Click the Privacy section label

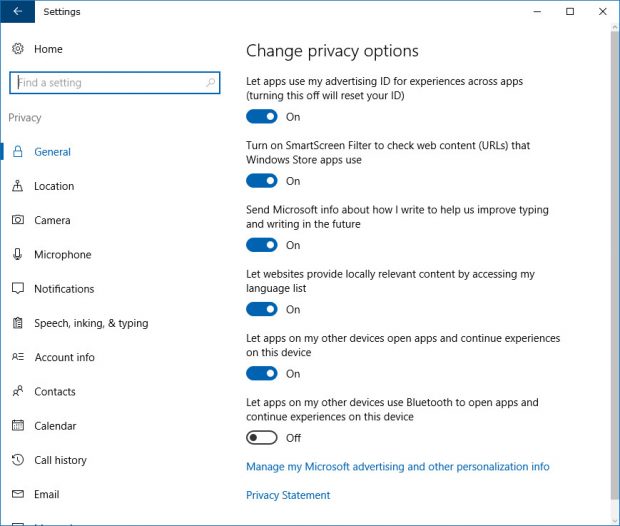(25, 118)
